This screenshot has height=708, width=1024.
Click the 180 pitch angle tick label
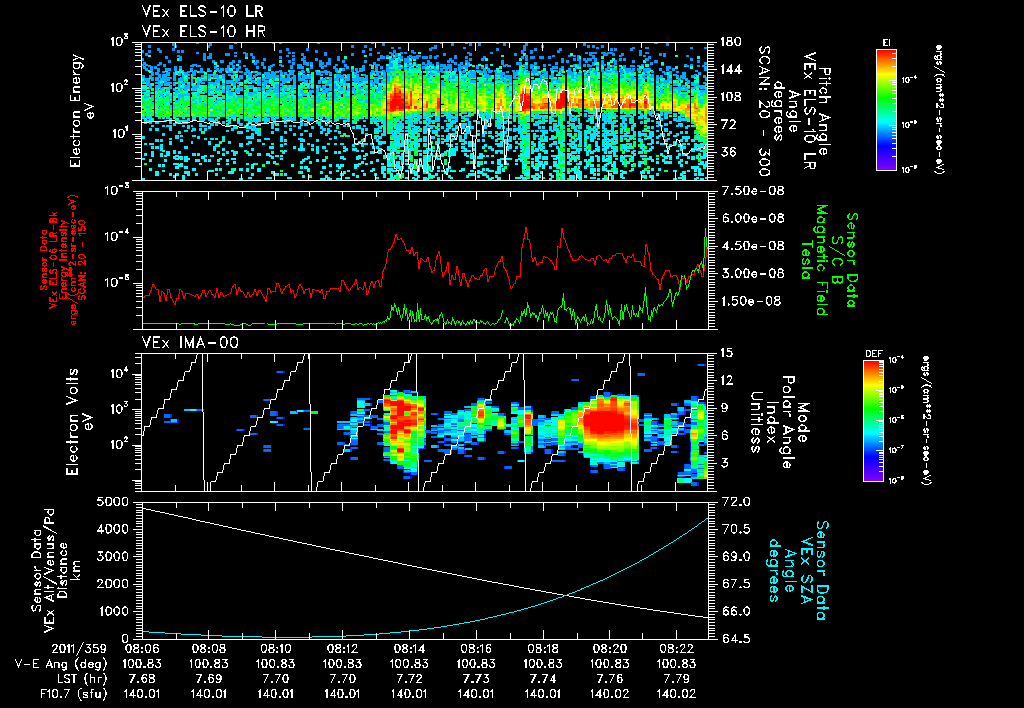coord(730,42)
